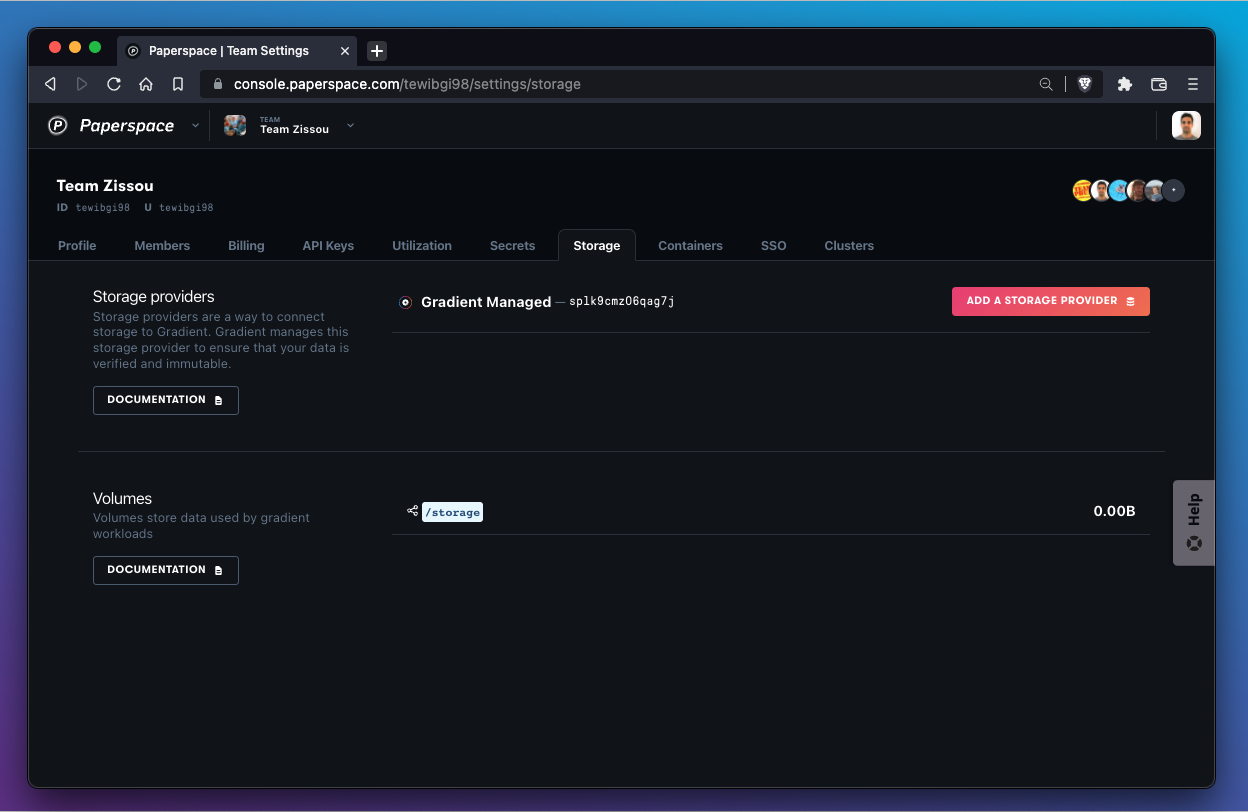Open the browser hamburger menu

[1193, 84]
